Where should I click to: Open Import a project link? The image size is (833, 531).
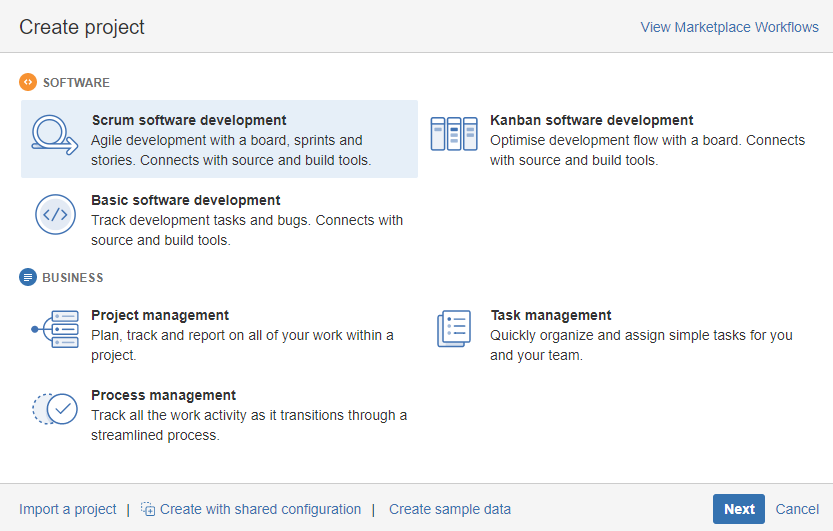pos(67,509)
